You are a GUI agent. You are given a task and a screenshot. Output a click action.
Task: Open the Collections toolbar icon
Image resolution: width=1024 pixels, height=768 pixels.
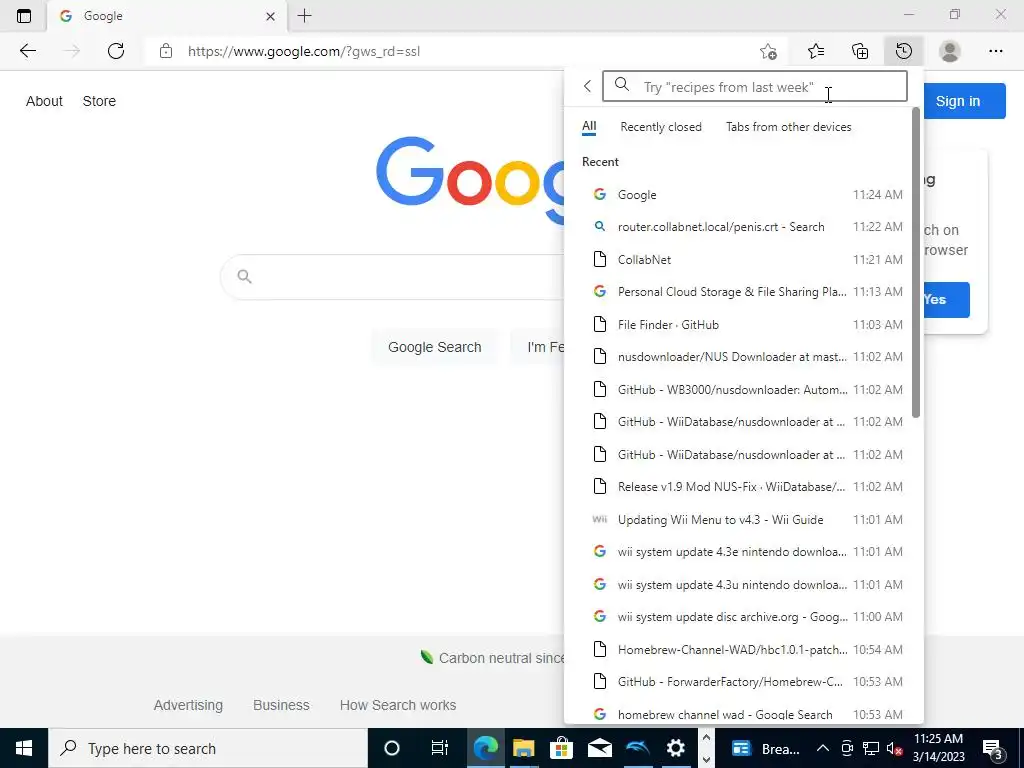[860, 51]
